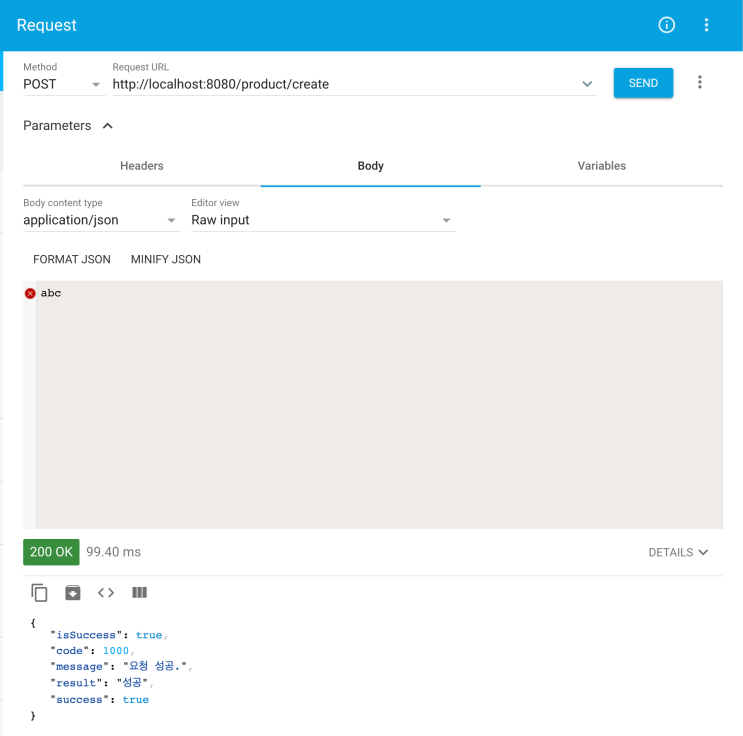Save the response to a file

pos(72,592)
